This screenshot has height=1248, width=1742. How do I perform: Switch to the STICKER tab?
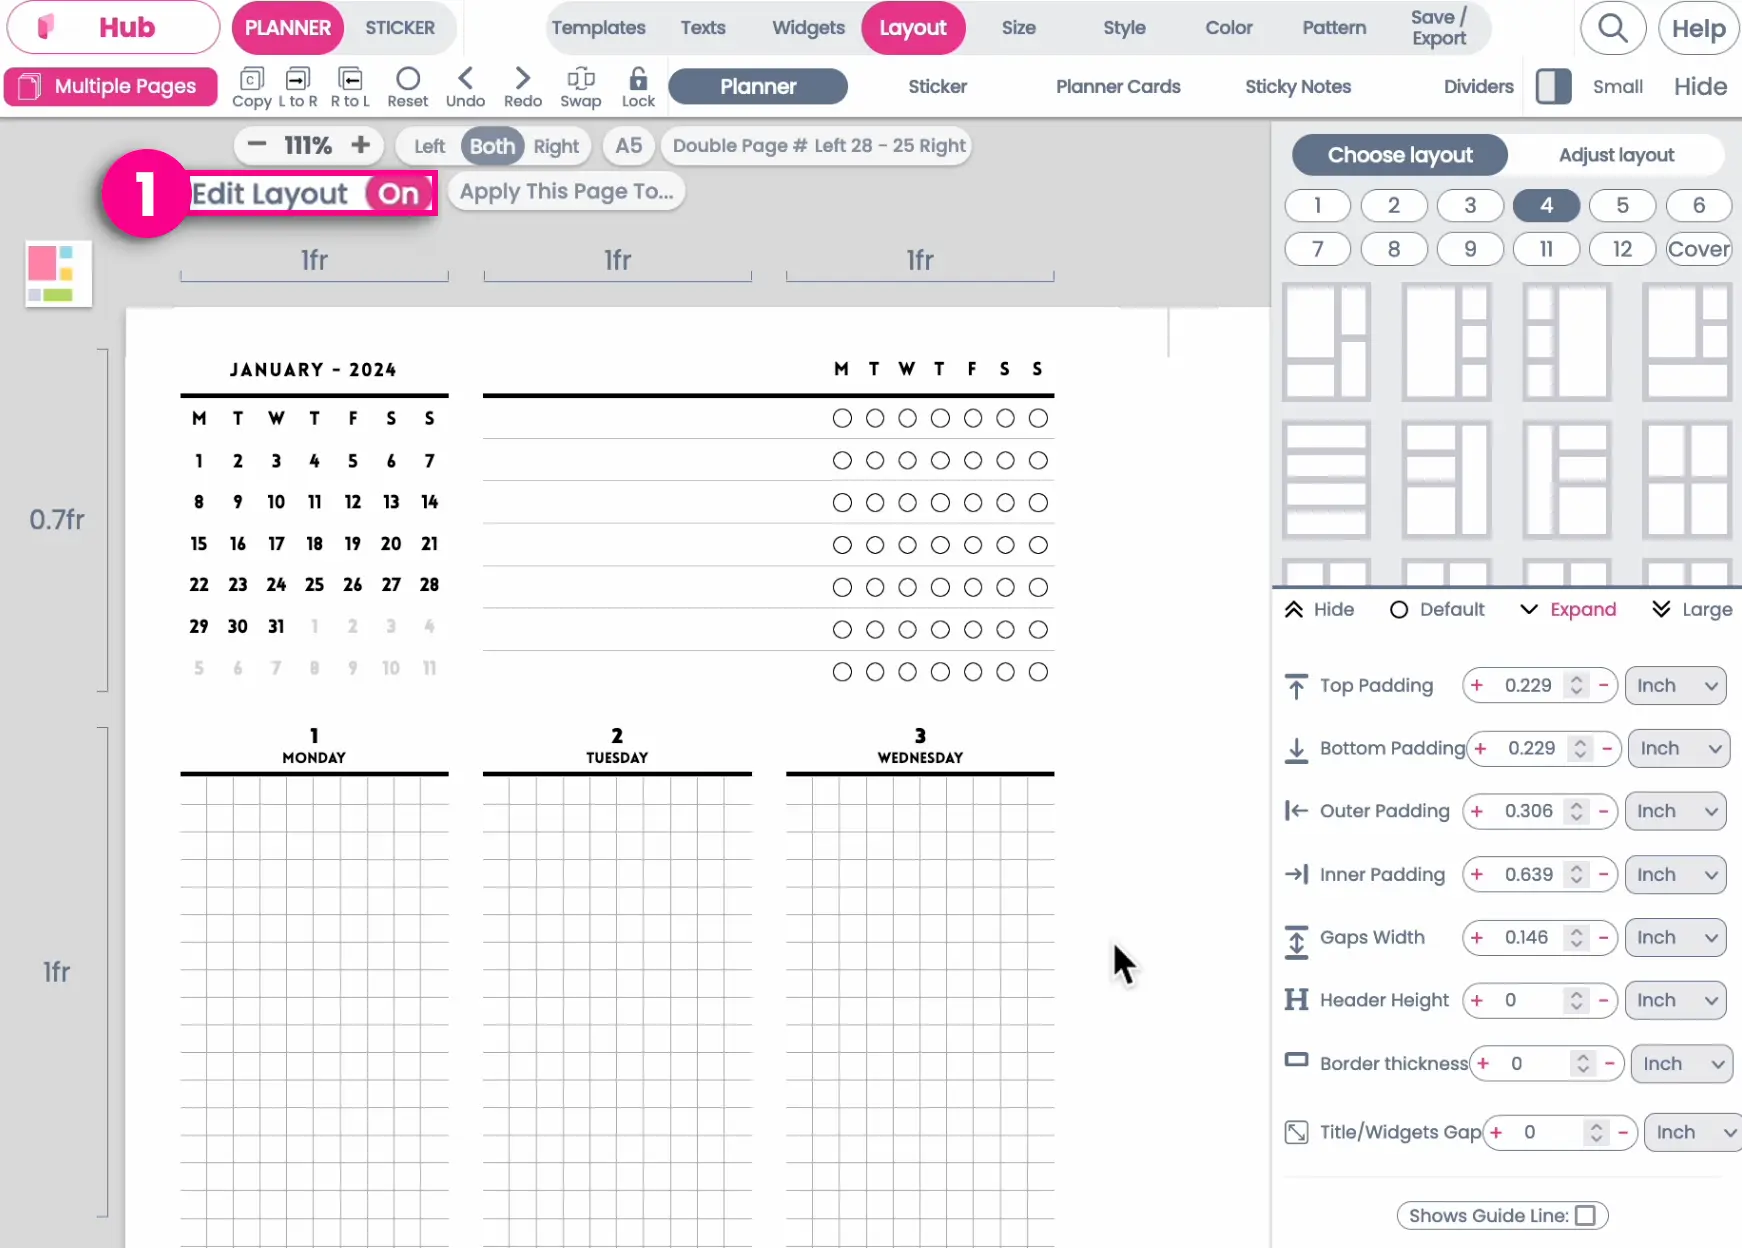pos(400,28)
